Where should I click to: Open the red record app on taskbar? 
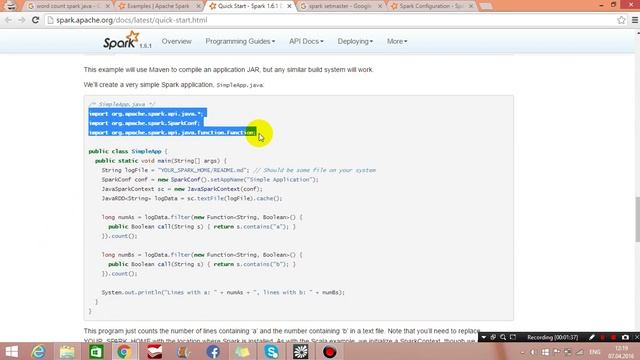[x=329, y=351]
